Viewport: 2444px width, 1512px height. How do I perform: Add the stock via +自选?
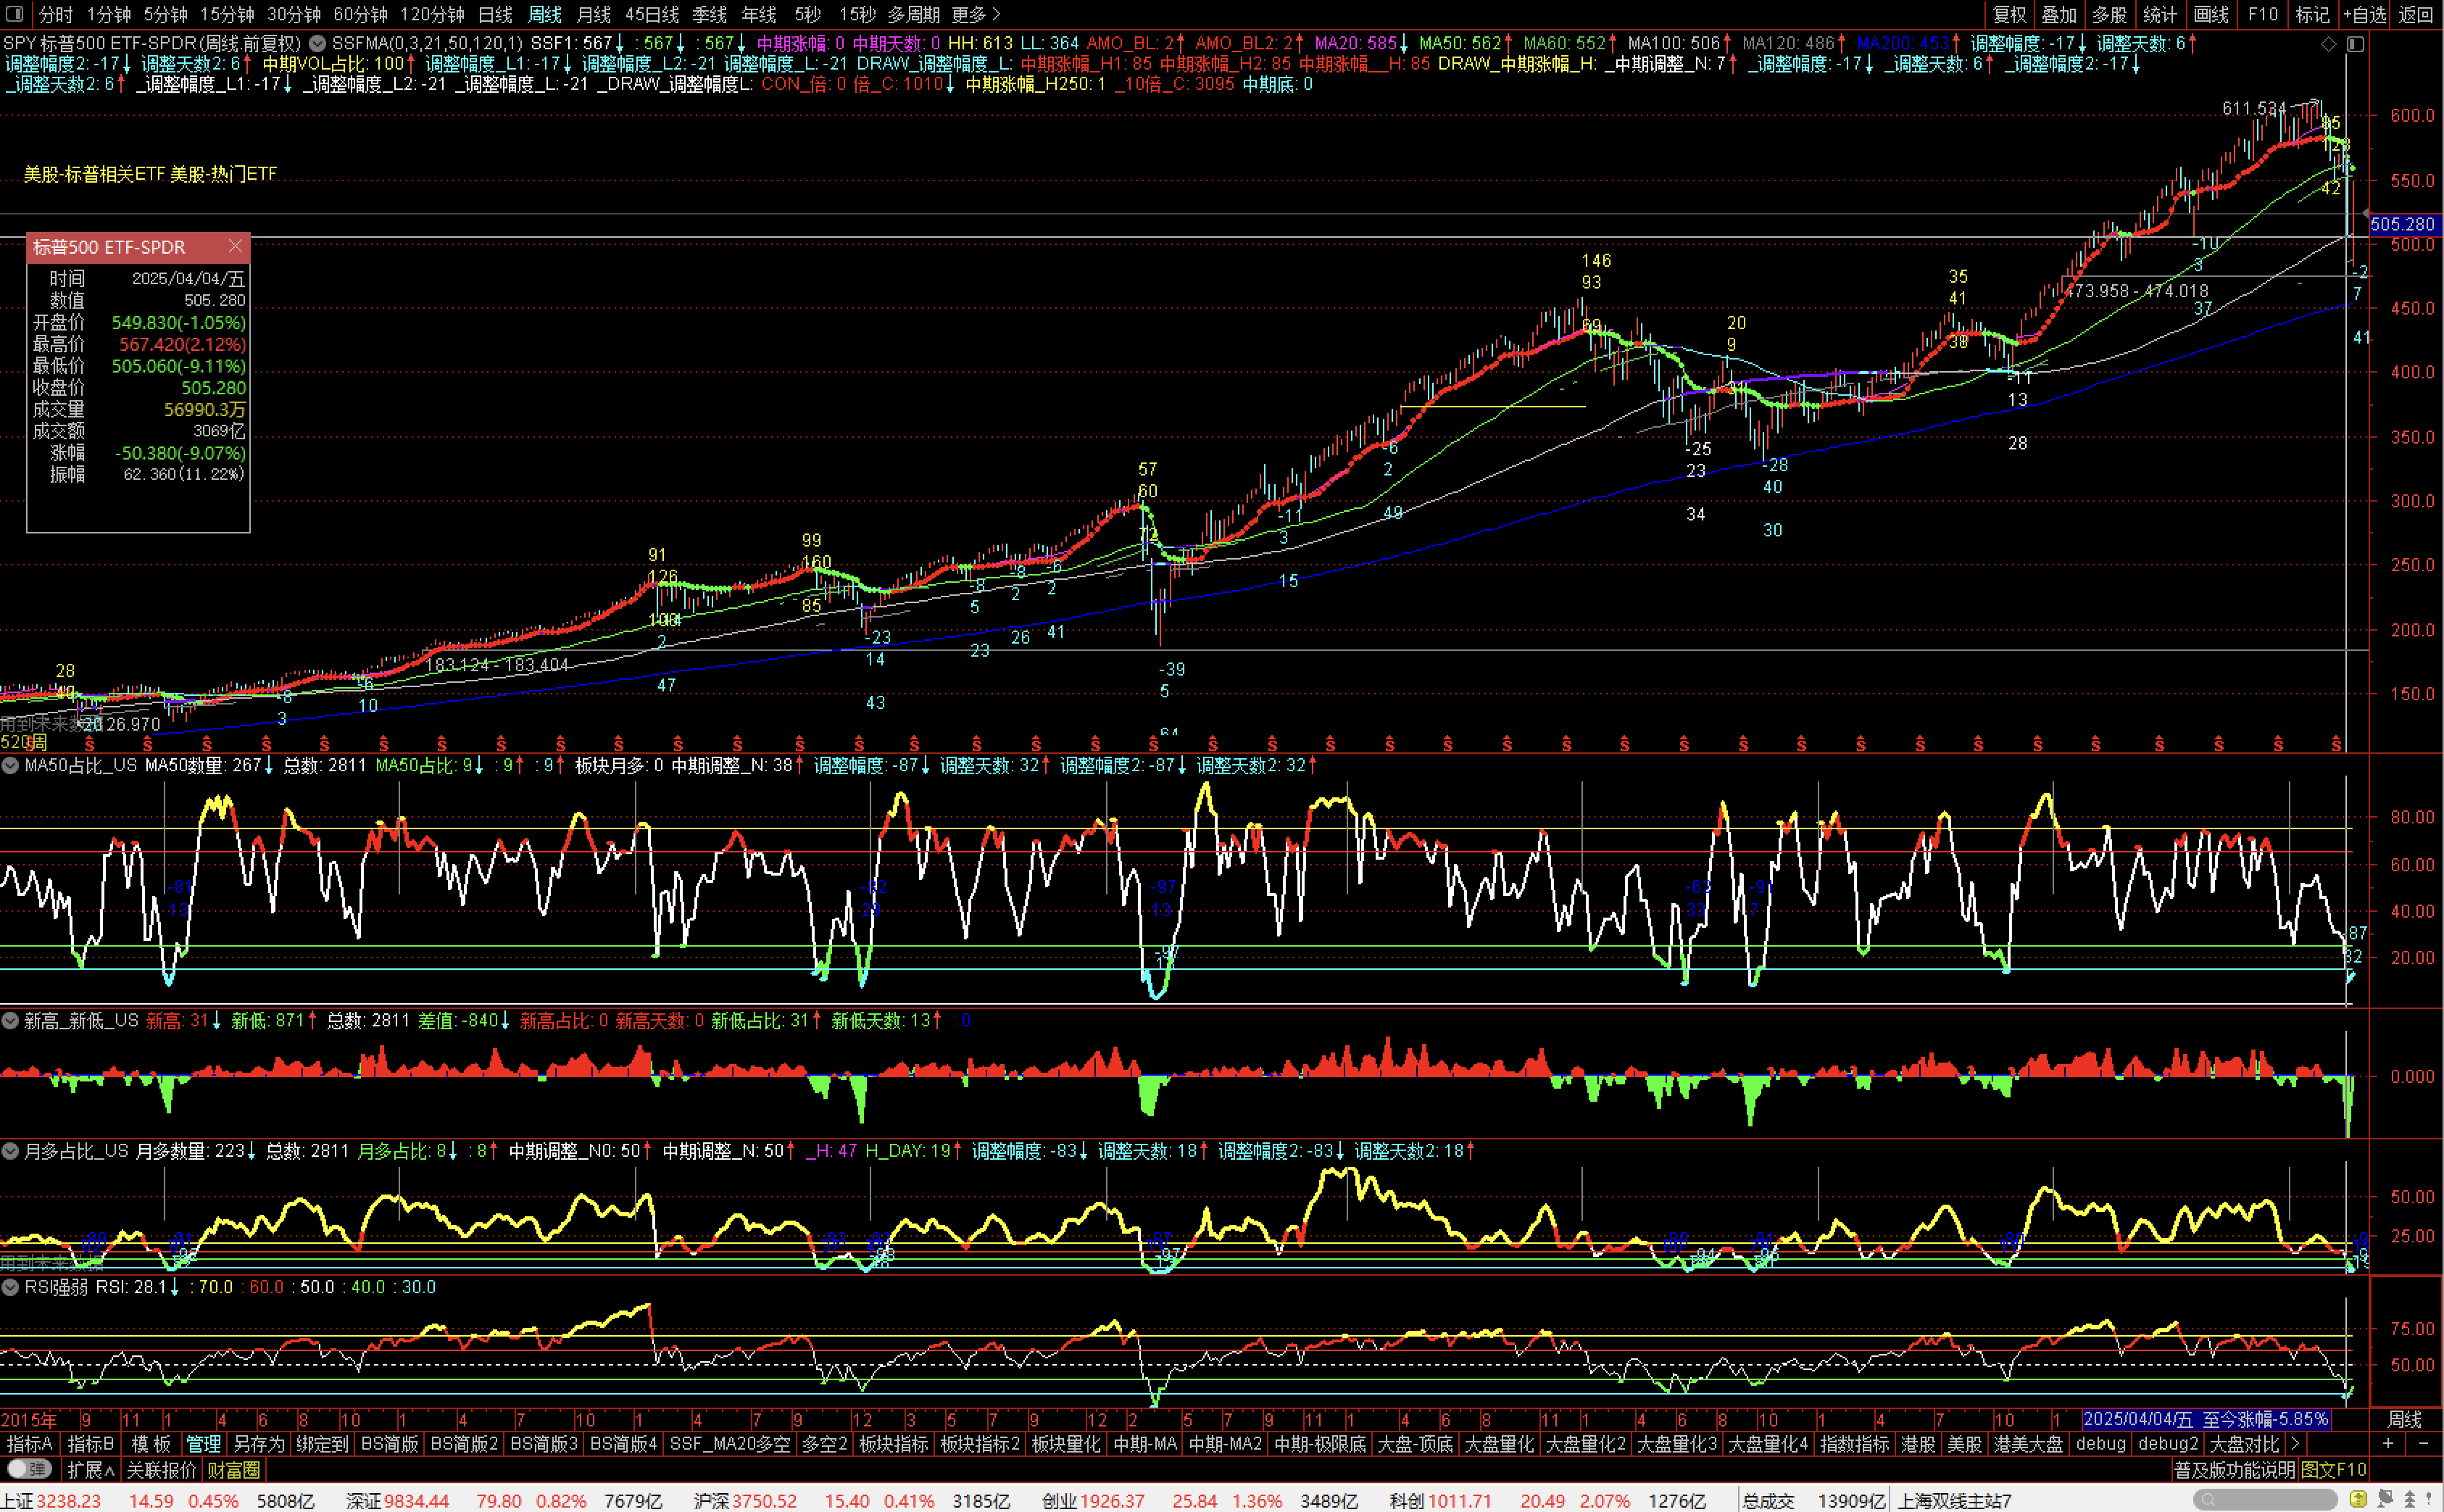pyautogui.click(x=2364, y=14)
